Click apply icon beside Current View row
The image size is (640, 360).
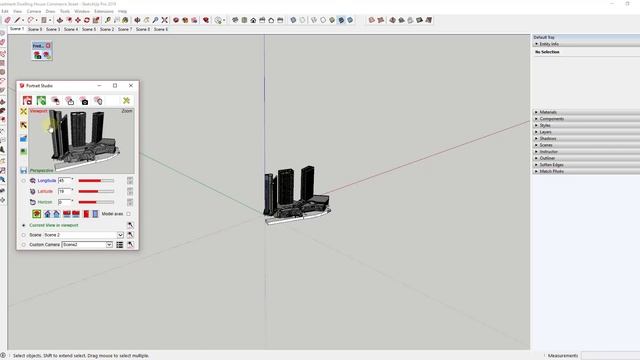click(x=130, y=225)
